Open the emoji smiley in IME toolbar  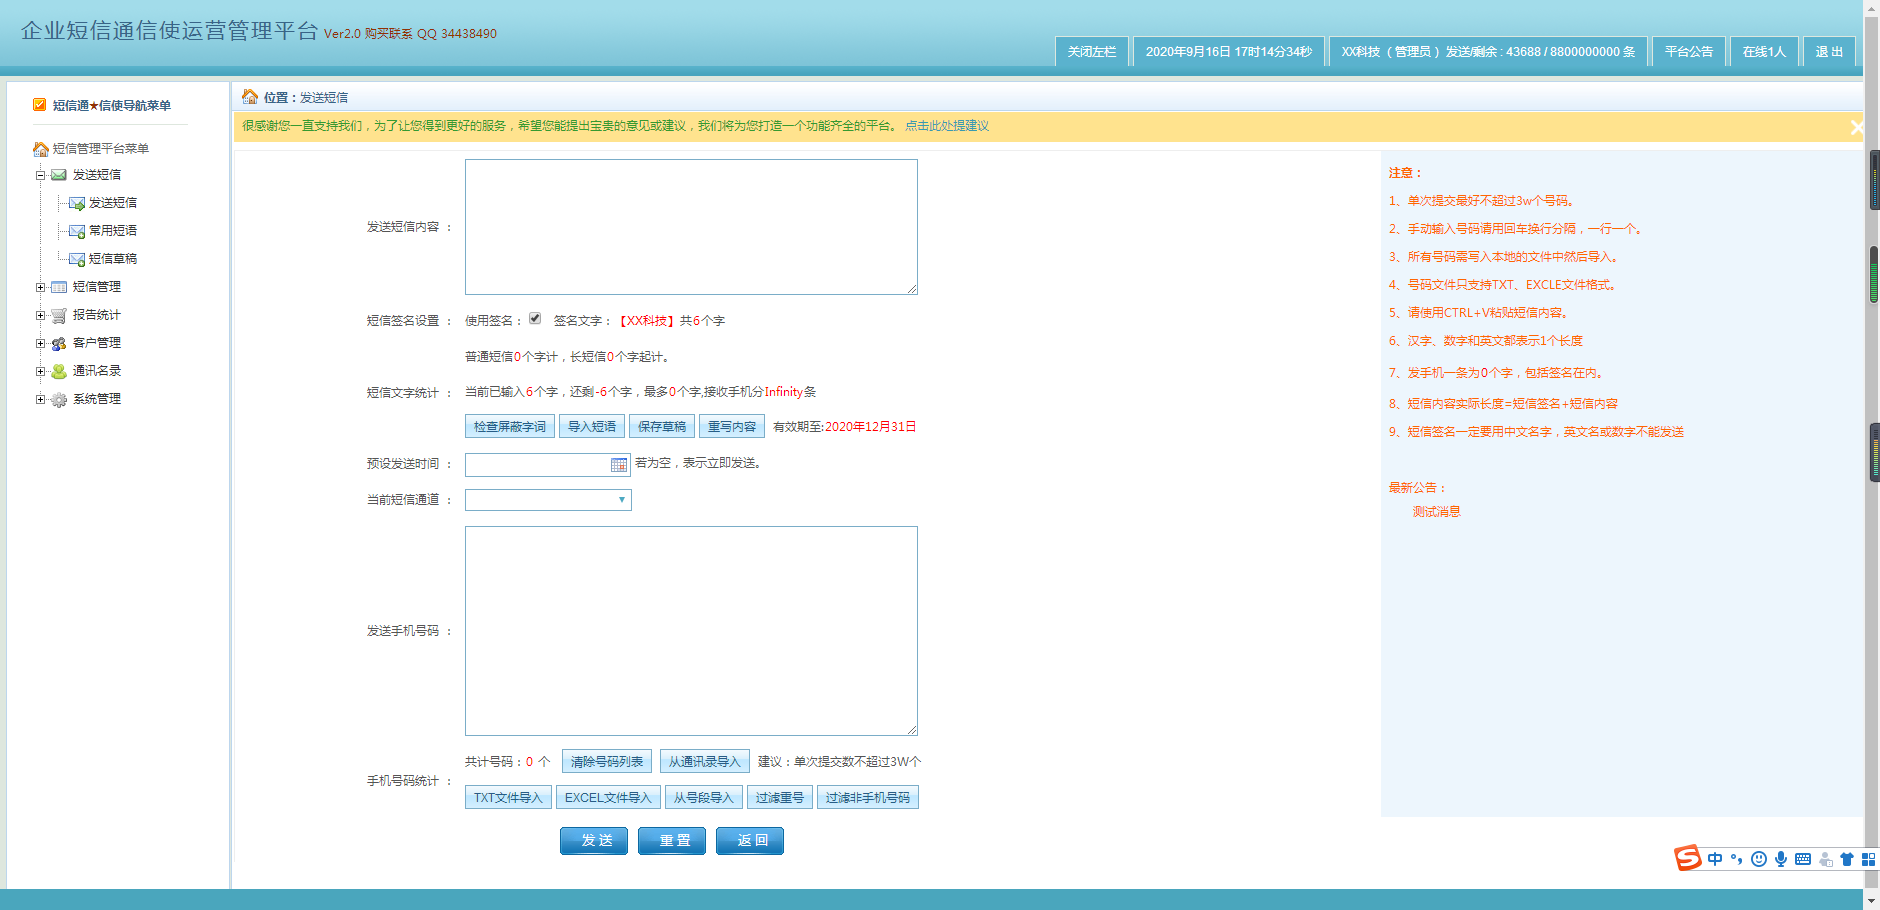click(1759, 859)
